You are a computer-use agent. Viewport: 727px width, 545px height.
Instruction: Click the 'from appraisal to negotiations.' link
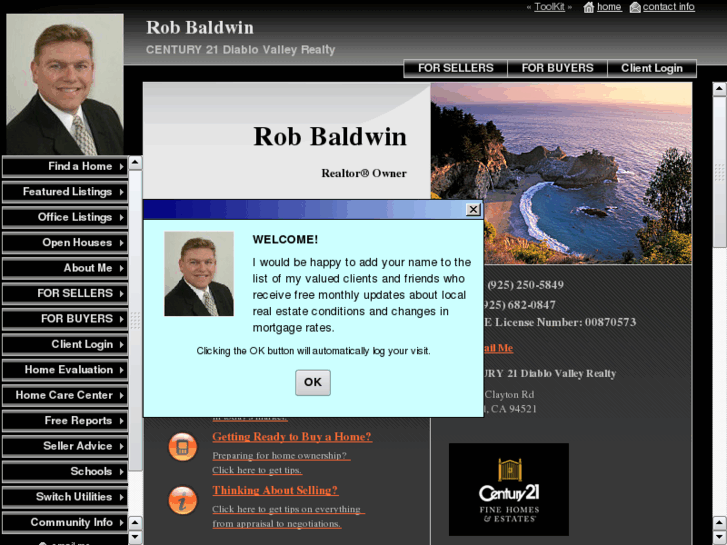(x=277, y=524)
